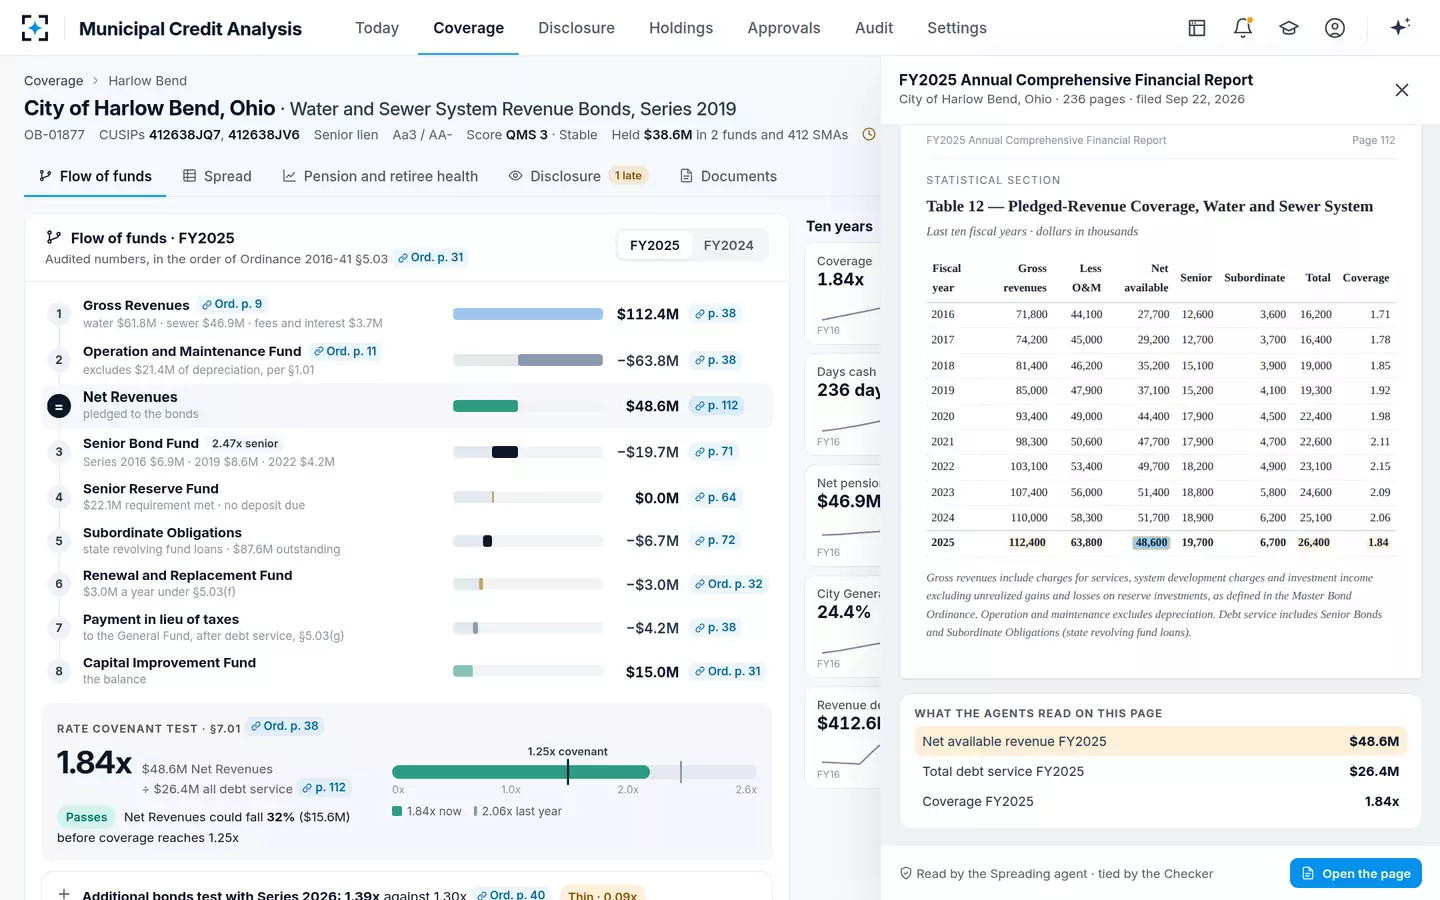Open Ord. p. 40 citation for Additional bonds test
Image resolution: width=1440 pixels, height=900 pixels.
tap(511, 895)
